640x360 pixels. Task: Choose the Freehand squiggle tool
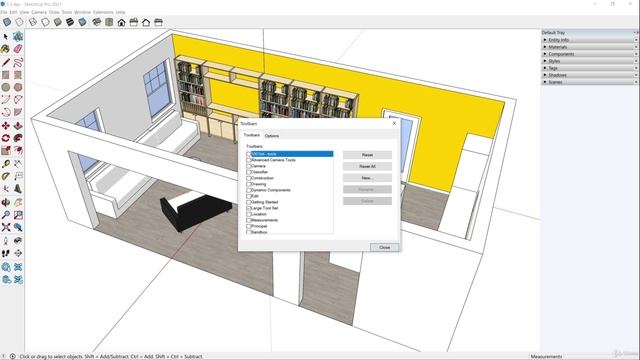(18, 62)
